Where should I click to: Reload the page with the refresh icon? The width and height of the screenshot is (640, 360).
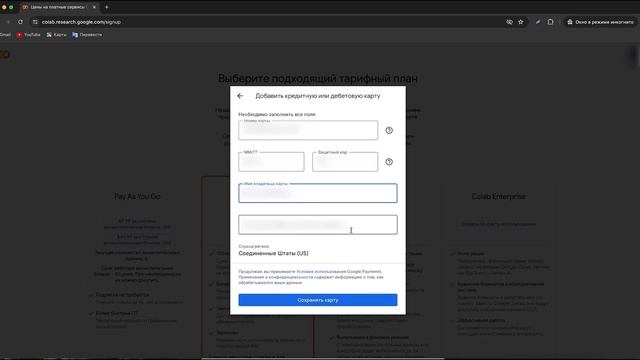pyautogui.click(x=20, y=22)
